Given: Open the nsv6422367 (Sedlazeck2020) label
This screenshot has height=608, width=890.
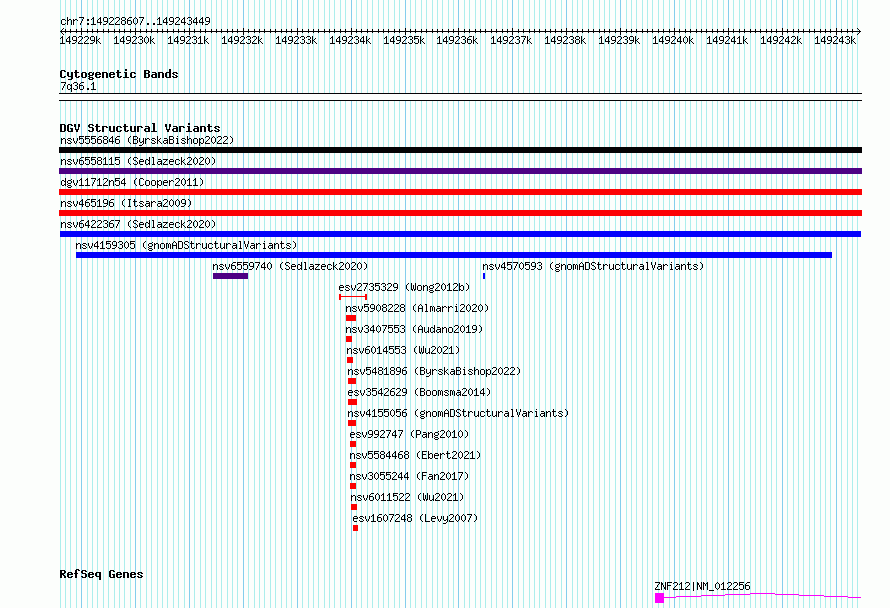Looking at the screenshot, I should (138, 224).
